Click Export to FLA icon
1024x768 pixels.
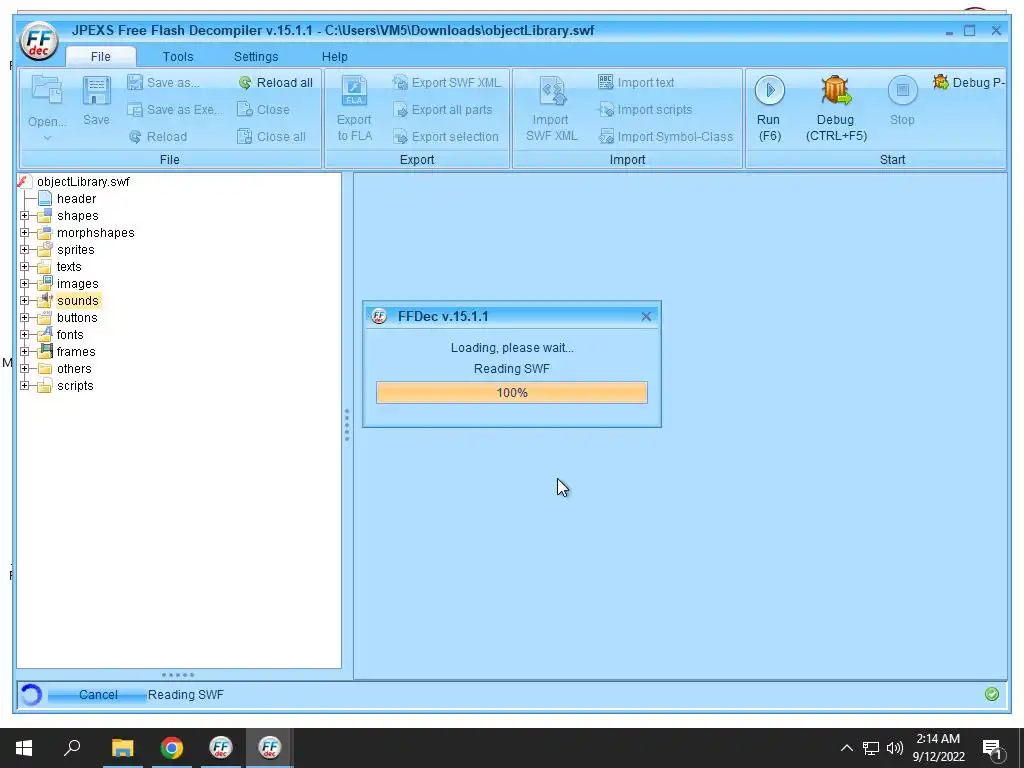pyautogui.click(x=355, y=91)
